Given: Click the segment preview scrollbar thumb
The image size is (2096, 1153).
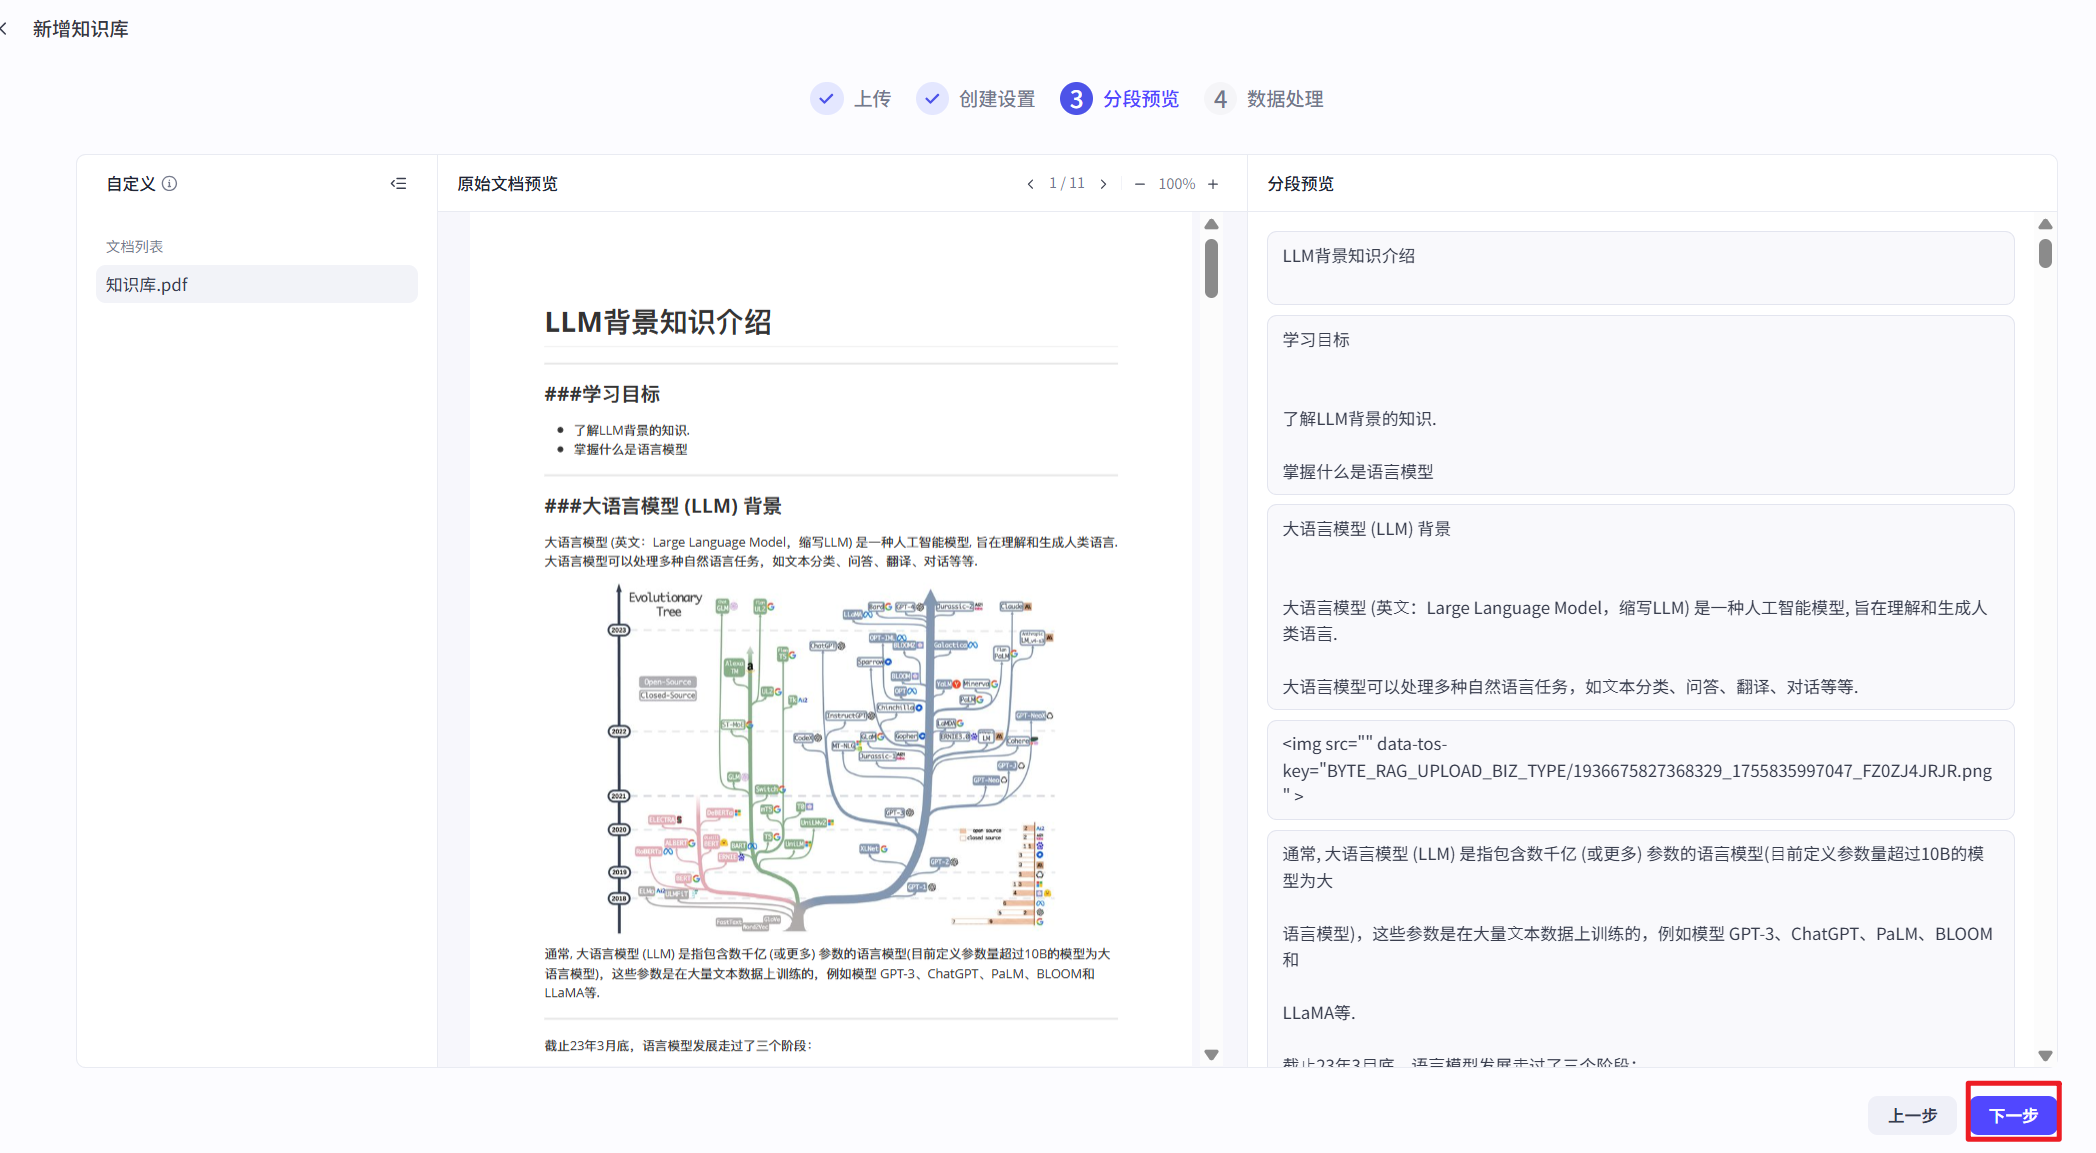Looking at the screenshot, I should tap(2045, 253).
